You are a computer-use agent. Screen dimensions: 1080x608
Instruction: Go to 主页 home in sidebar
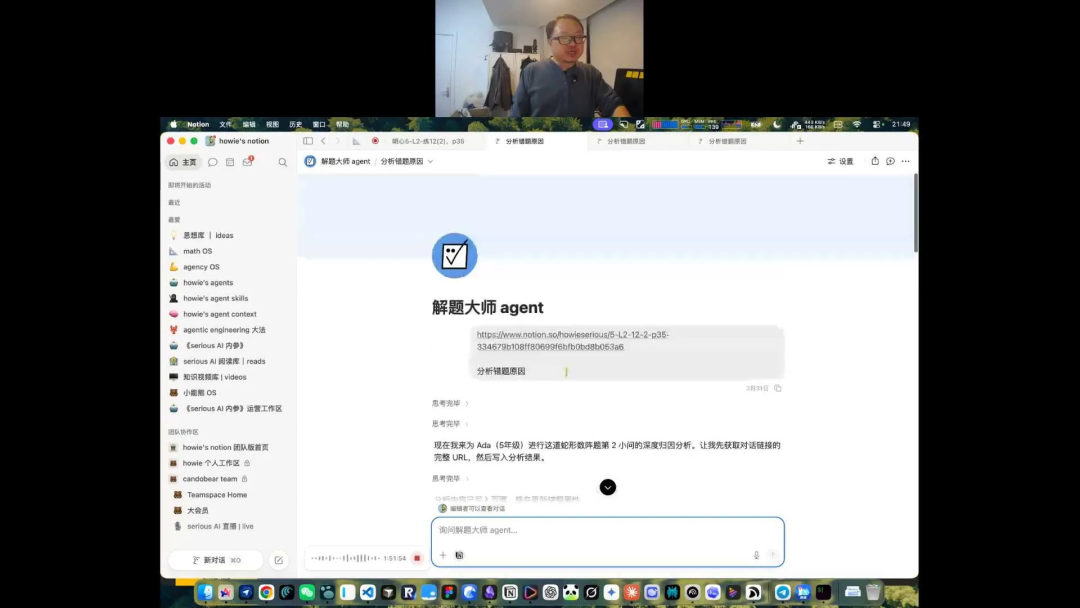pos(183,163)
